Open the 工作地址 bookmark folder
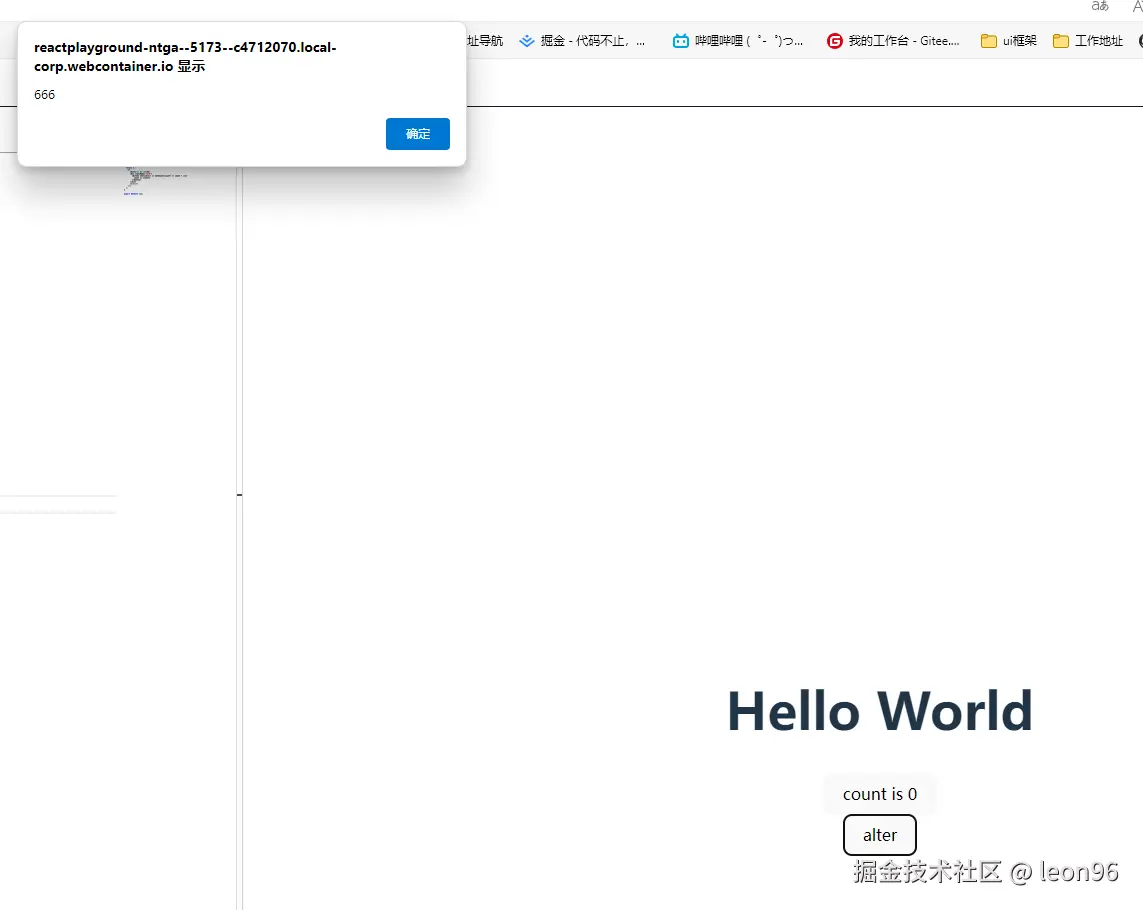The height and width of the screenshot is (910, 1143). [x=1088, y=41]
